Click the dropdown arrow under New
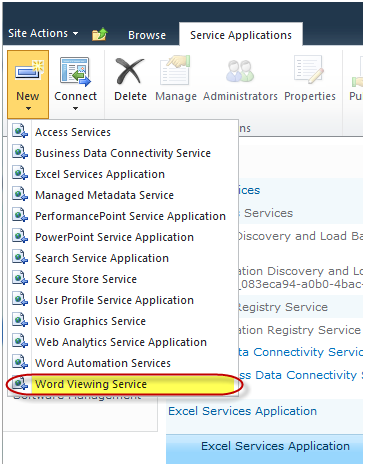365x469 pixels. point(28,108)
